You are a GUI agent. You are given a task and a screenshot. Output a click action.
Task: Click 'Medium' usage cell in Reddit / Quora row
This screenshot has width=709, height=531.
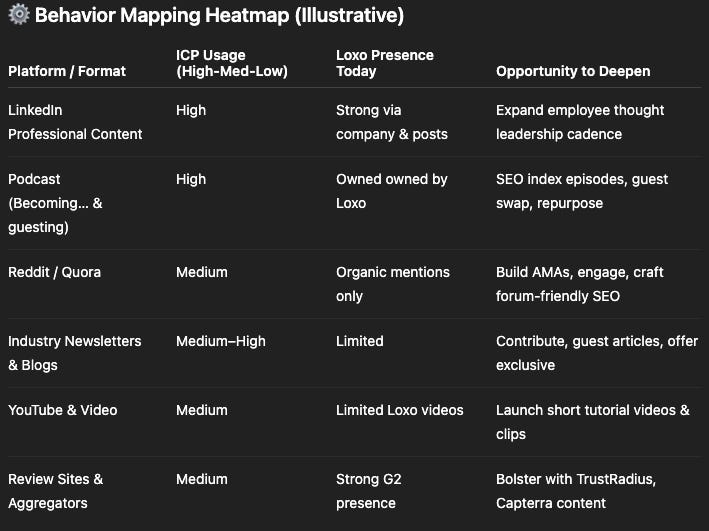[x=202, y=272]
